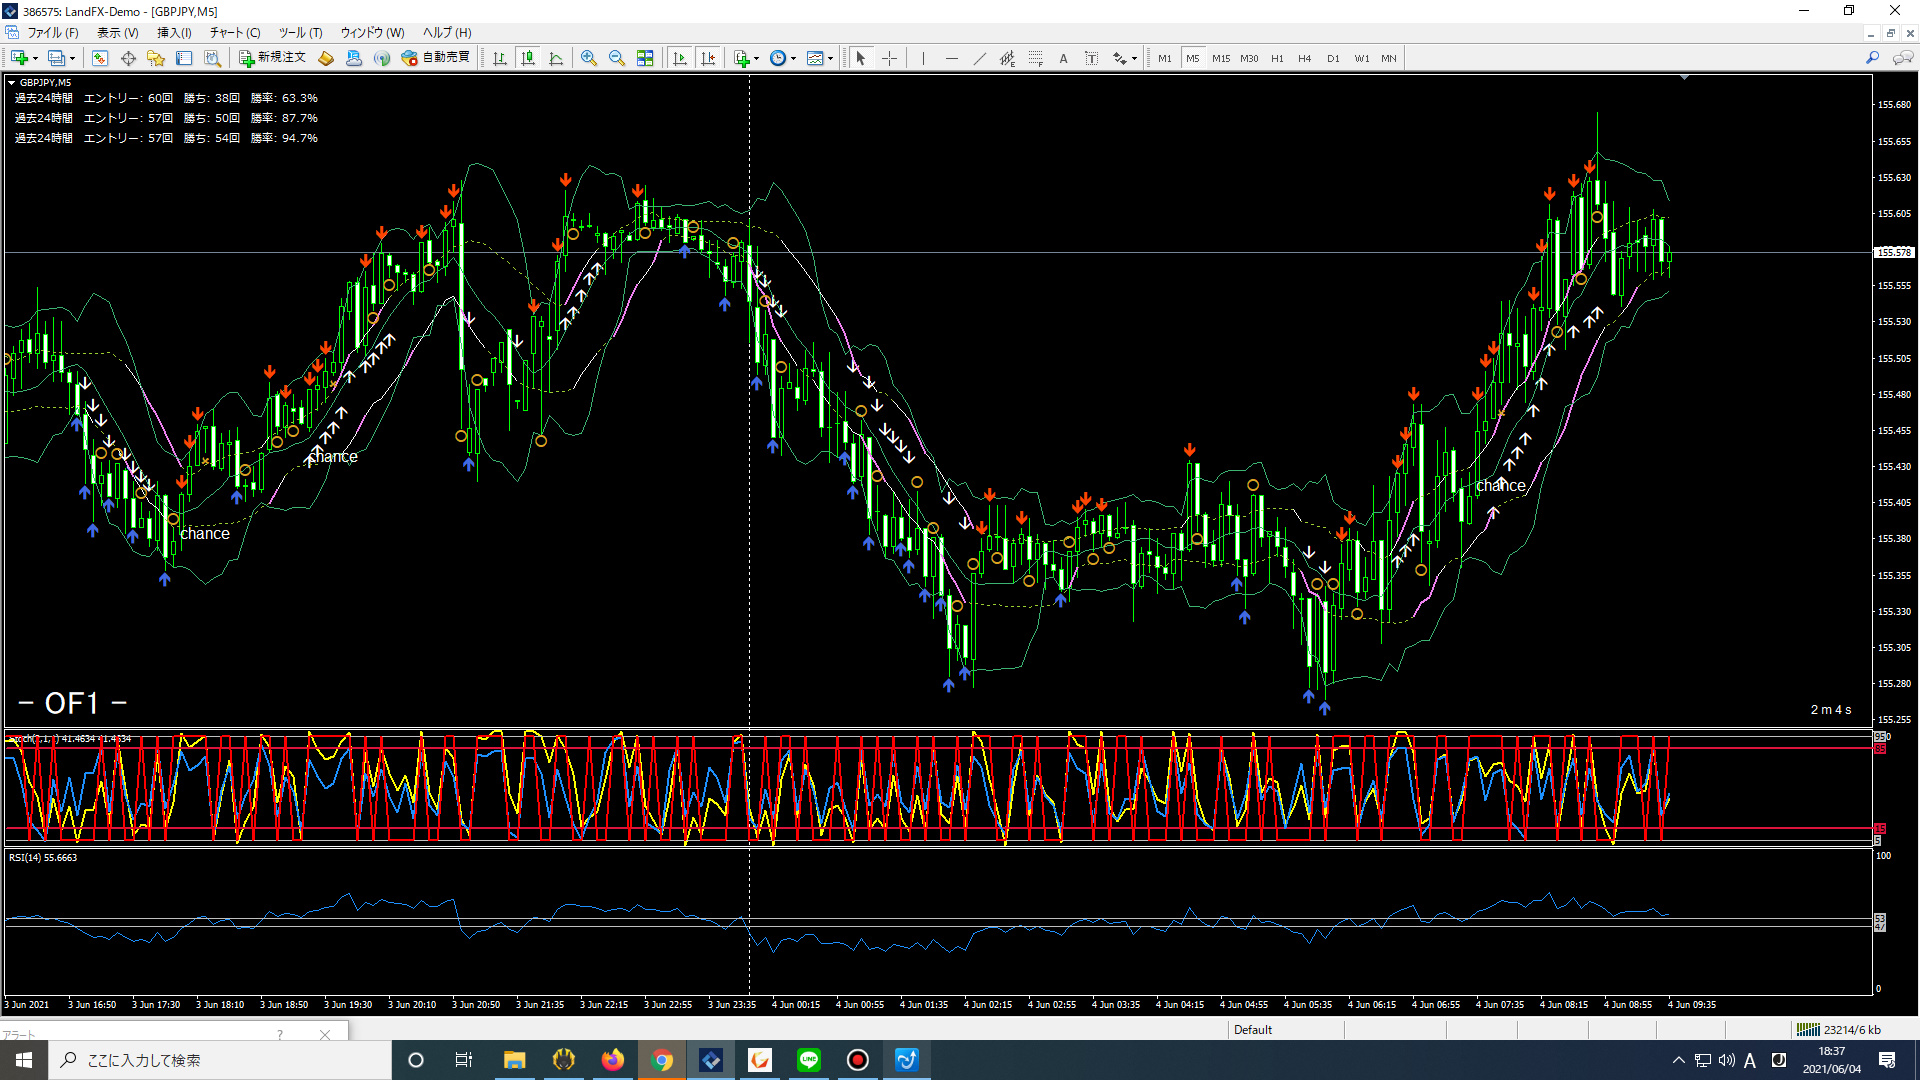Open the Market Watch window icon
The width and height of the screenshot is (1920, 1080).
pyautogui.click(x=100, y=58)
